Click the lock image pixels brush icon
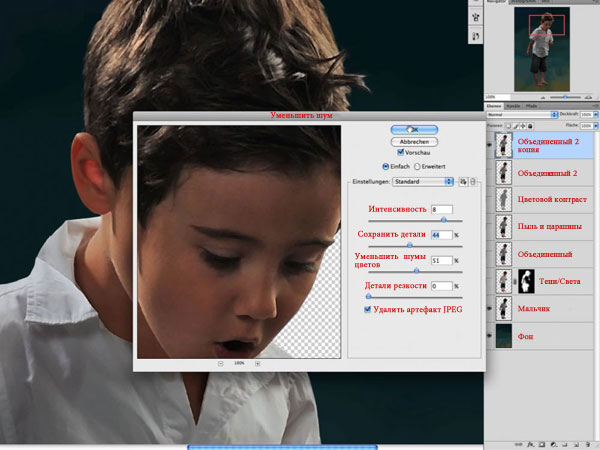The height and width of the screenshot is (450, 600). point(515,126)
